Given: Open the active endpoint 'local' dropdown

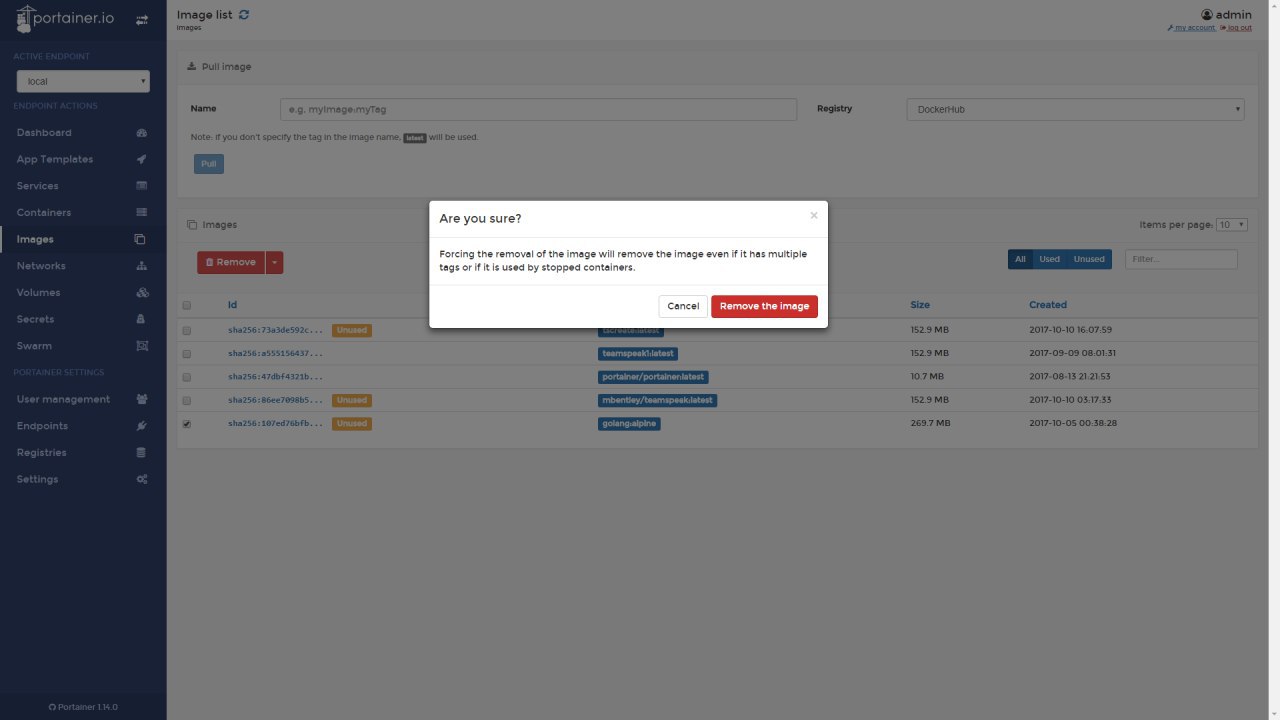Looking at the screenshot, I should [83, 81].
